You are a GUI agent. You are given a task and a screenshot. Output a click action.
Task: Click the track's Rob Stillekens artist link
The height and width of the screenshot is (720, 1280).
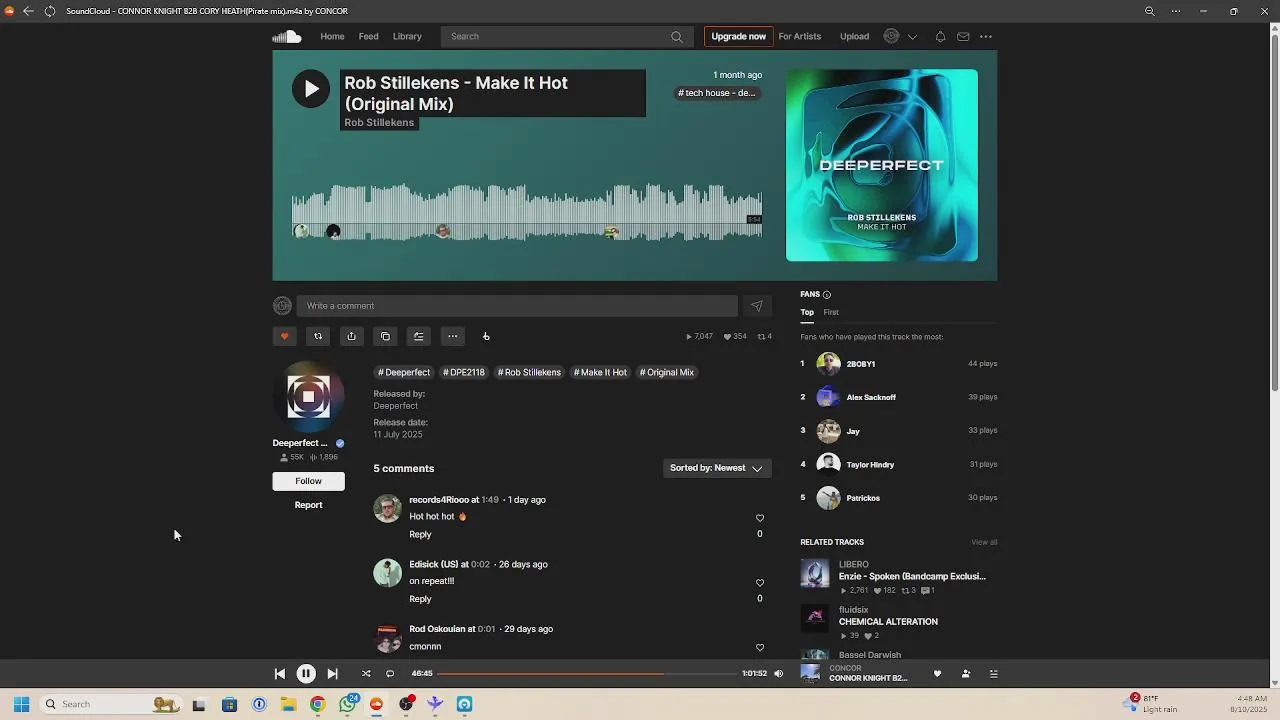click(379, 123)
